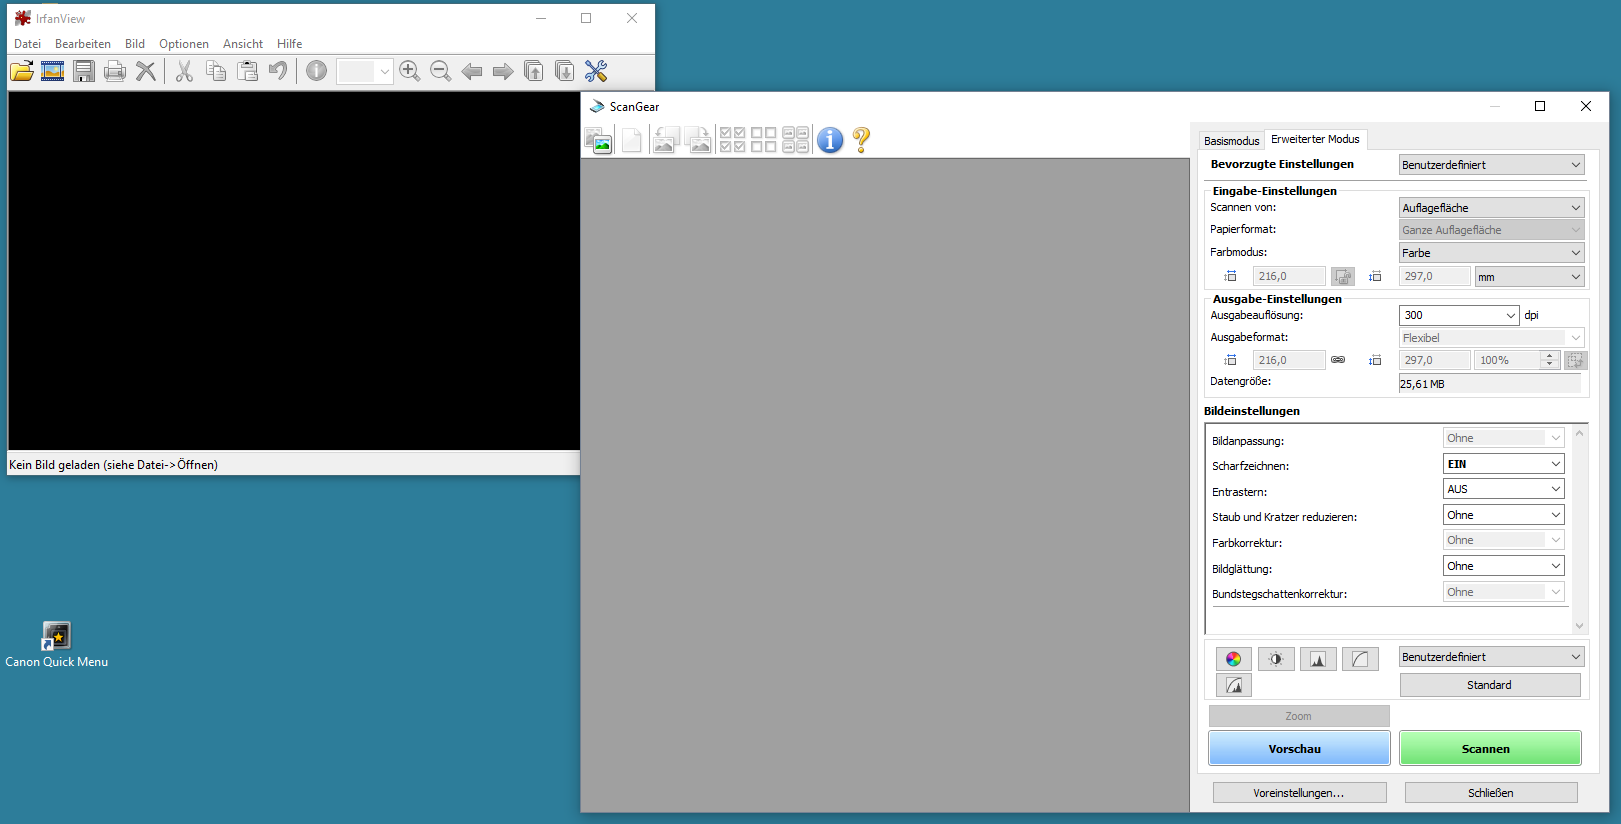Click the ScanGear rotate right icon
The image size is (1621, 824).
[699, 140]
